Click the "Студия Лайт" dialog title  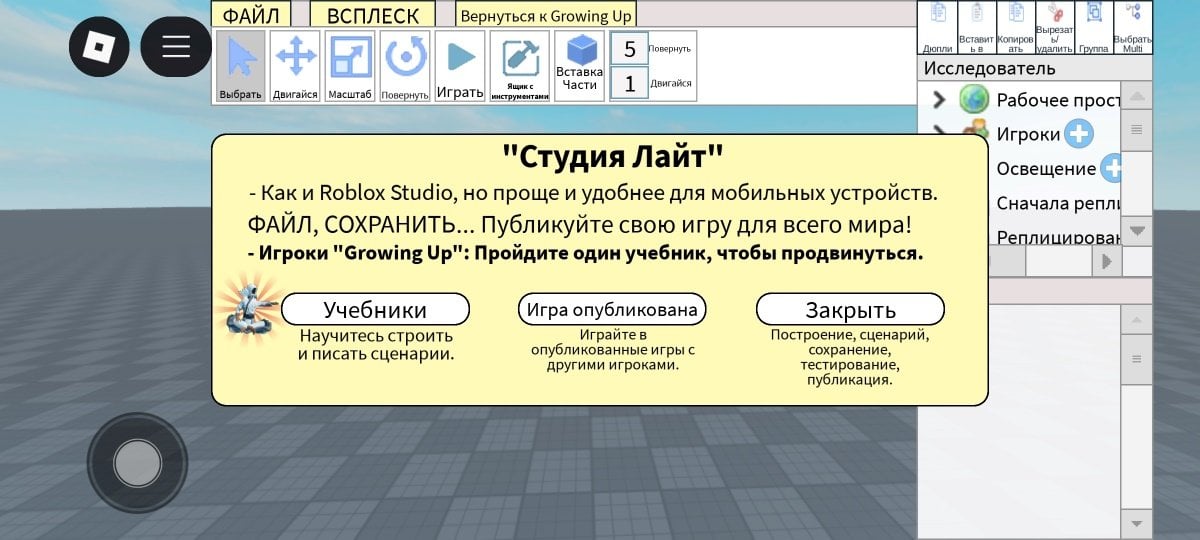[x=612, y=157]
